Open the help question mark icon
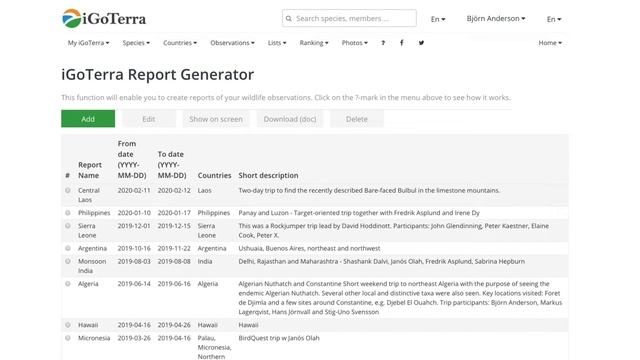The image size is (640, 360). pos(383,43)
